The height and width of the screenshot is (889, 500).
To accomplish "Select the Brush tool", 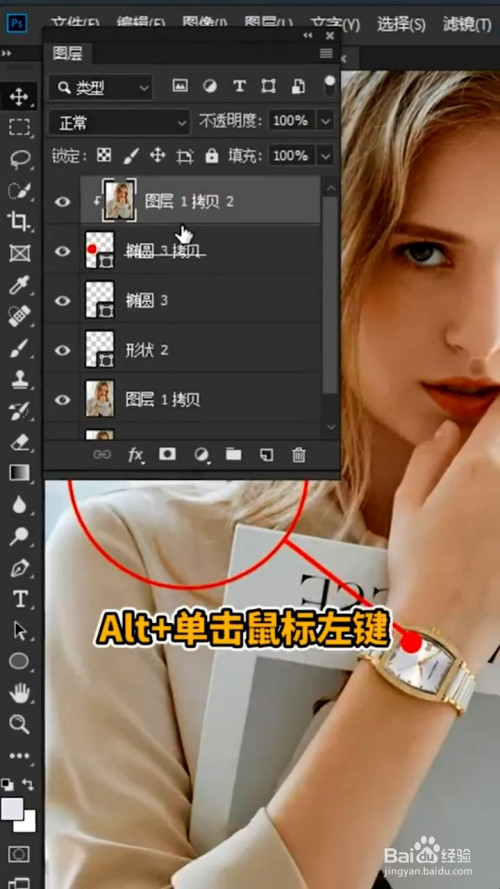I will [19, 348].
